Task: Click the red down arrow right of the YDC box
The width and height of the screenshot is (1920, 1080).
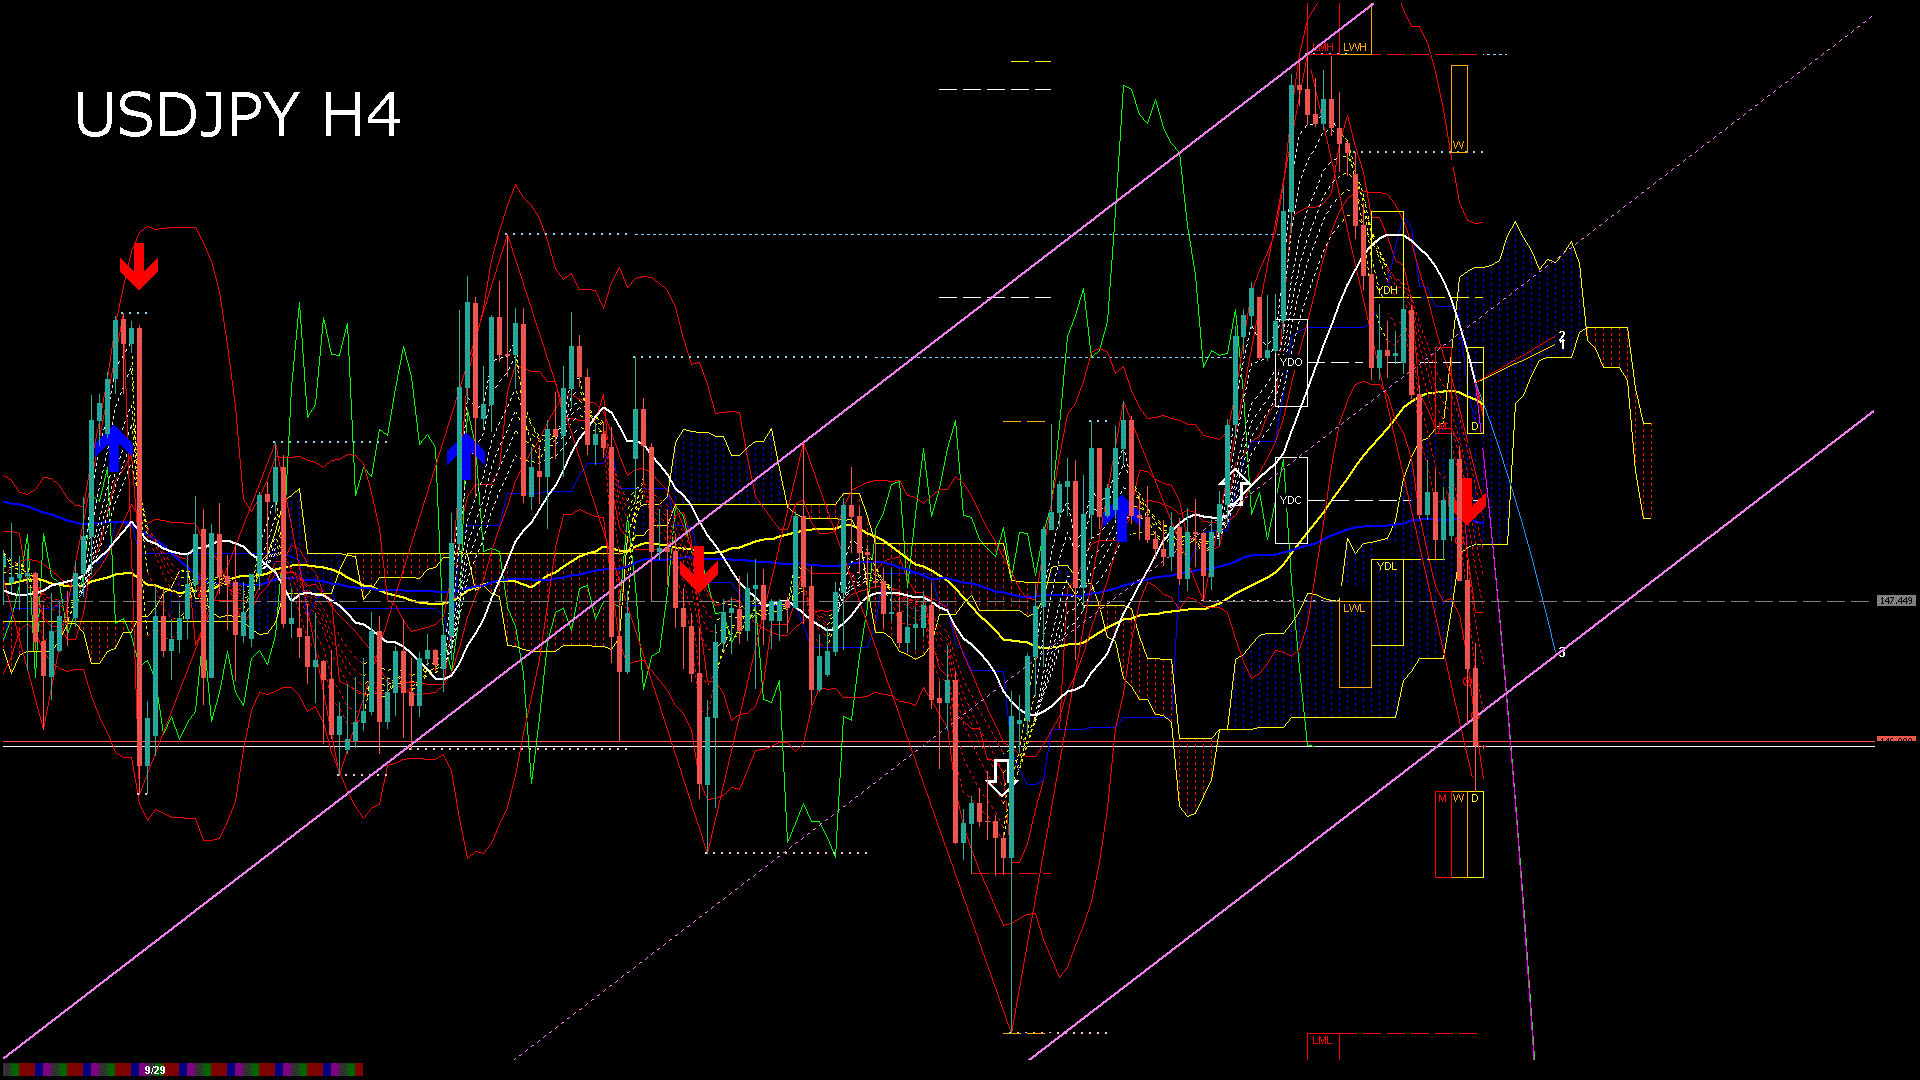Action: coord(1468,502)
